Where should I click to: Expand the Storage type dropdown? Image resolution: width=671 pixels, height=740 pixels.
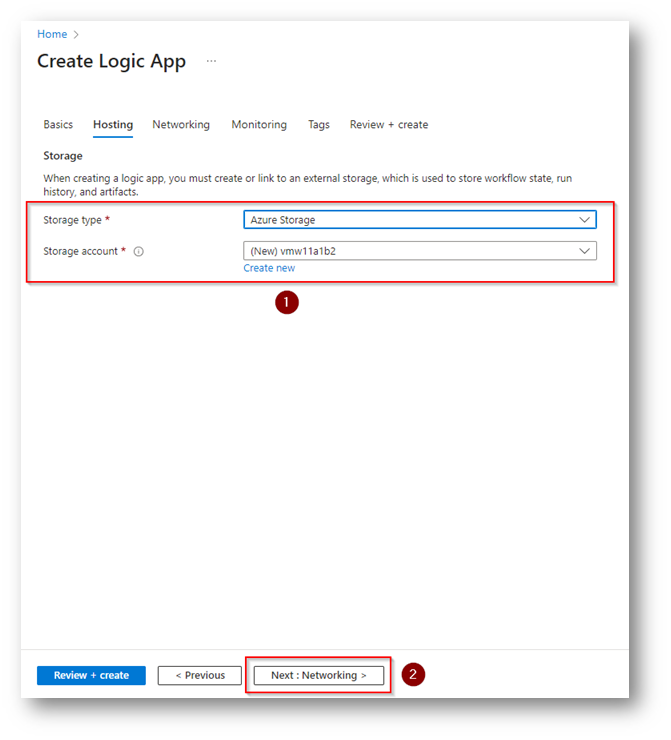[420, 219]
